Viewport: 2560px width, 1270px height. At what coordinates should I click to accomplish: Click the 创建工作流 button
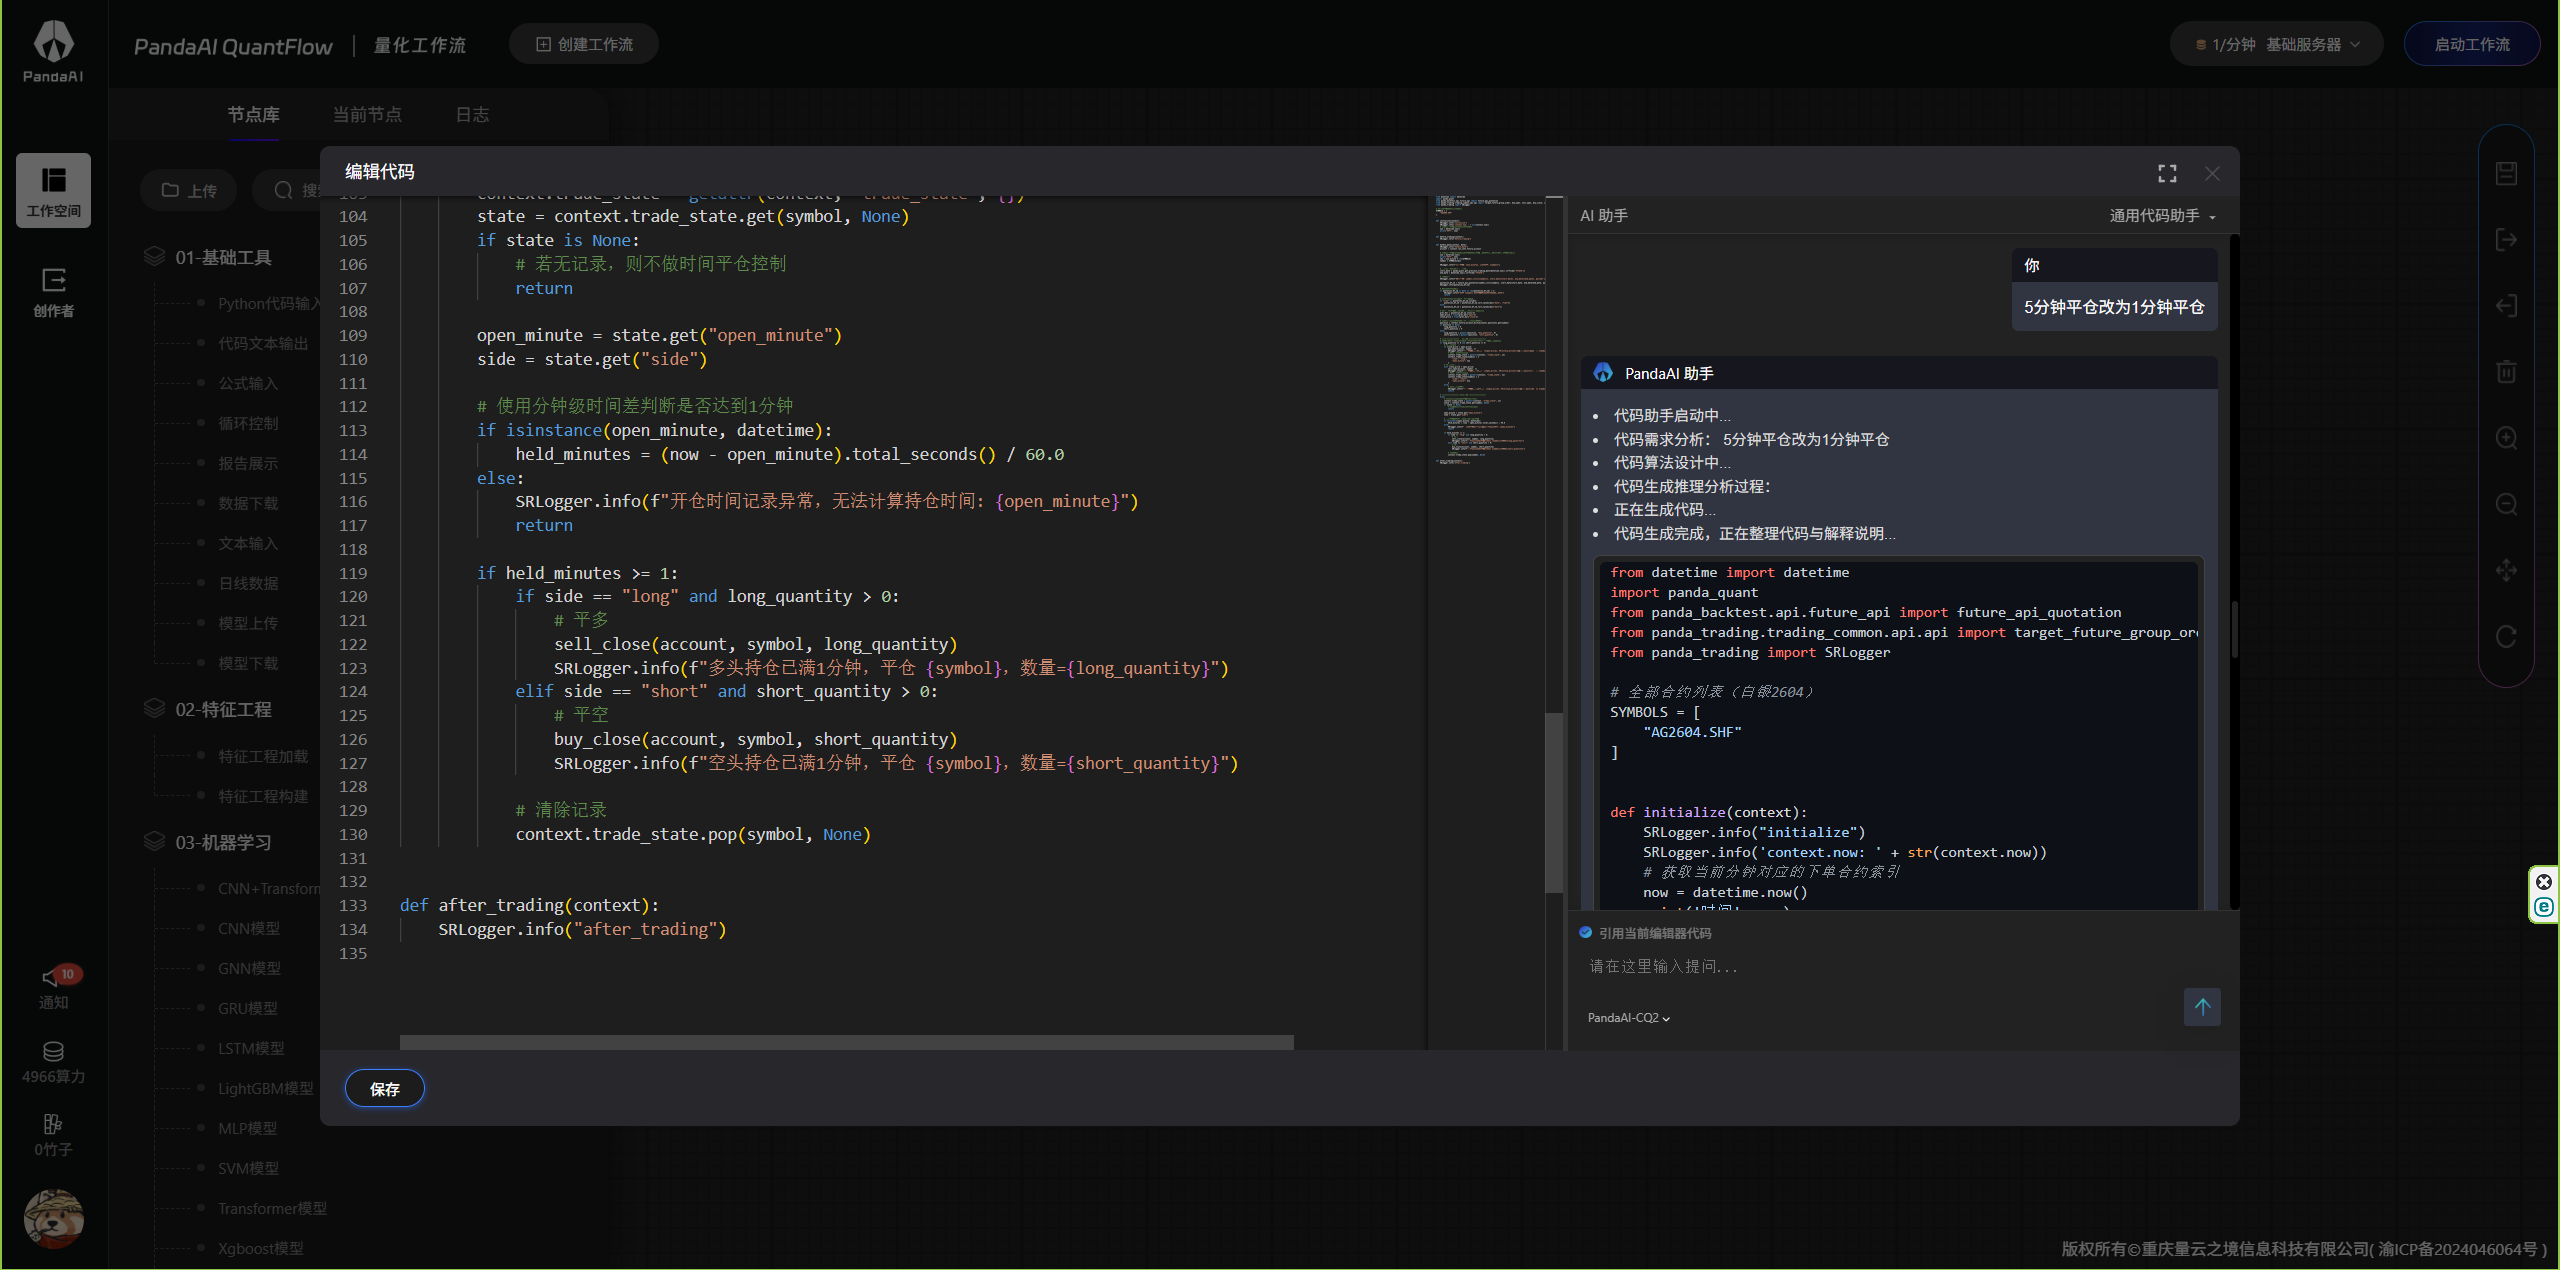[x=584, y=45]
